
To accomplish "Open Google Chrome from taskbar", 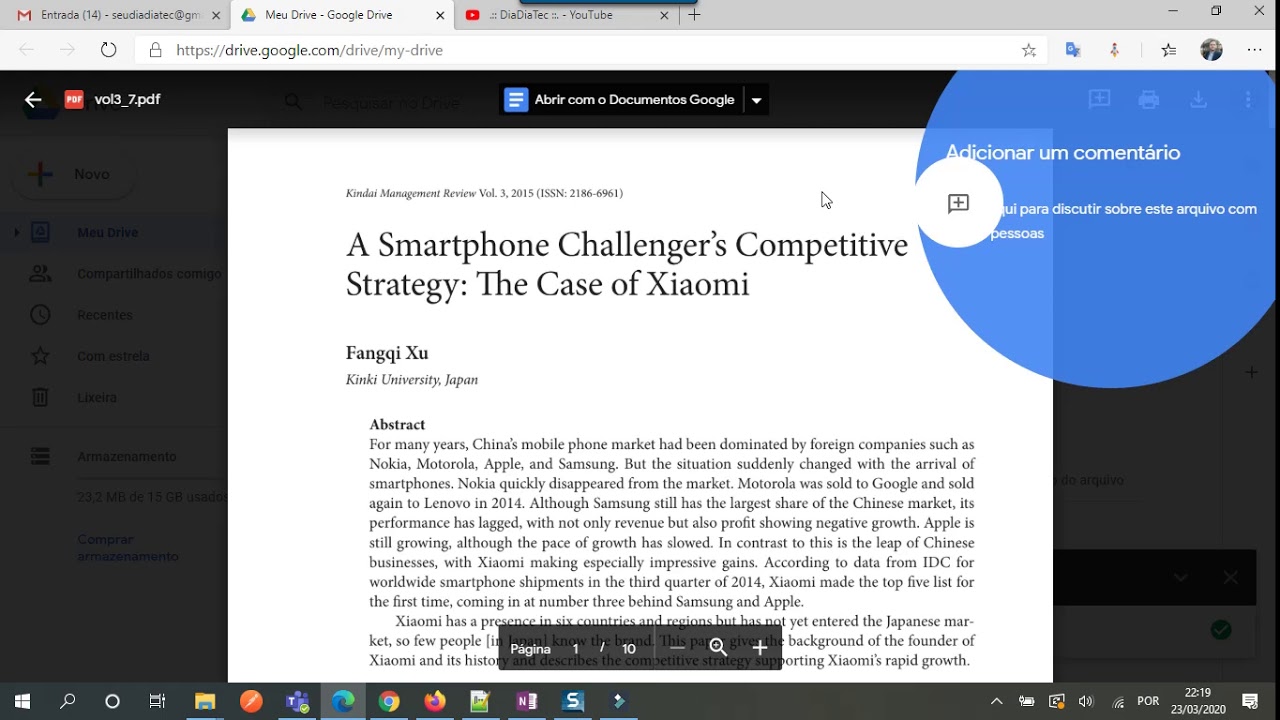I will (389, 702).
